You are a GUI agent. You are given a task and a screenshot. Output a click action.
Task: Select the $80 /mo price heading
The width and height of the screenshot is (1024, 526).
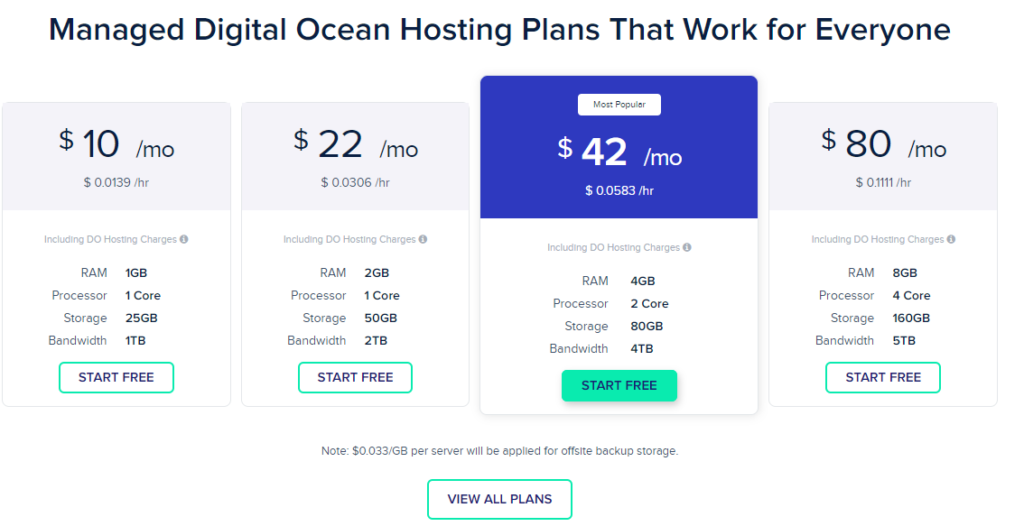click(883, 145)
